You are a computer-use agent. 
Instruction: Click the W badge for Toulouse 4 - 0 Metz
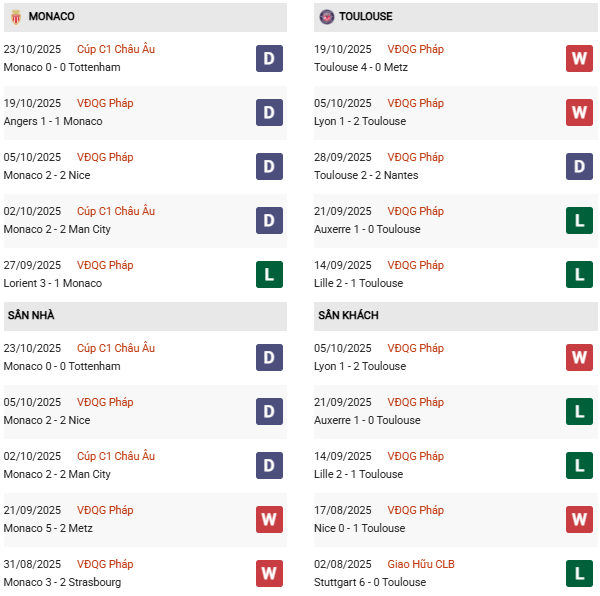[x=579, y=58]
